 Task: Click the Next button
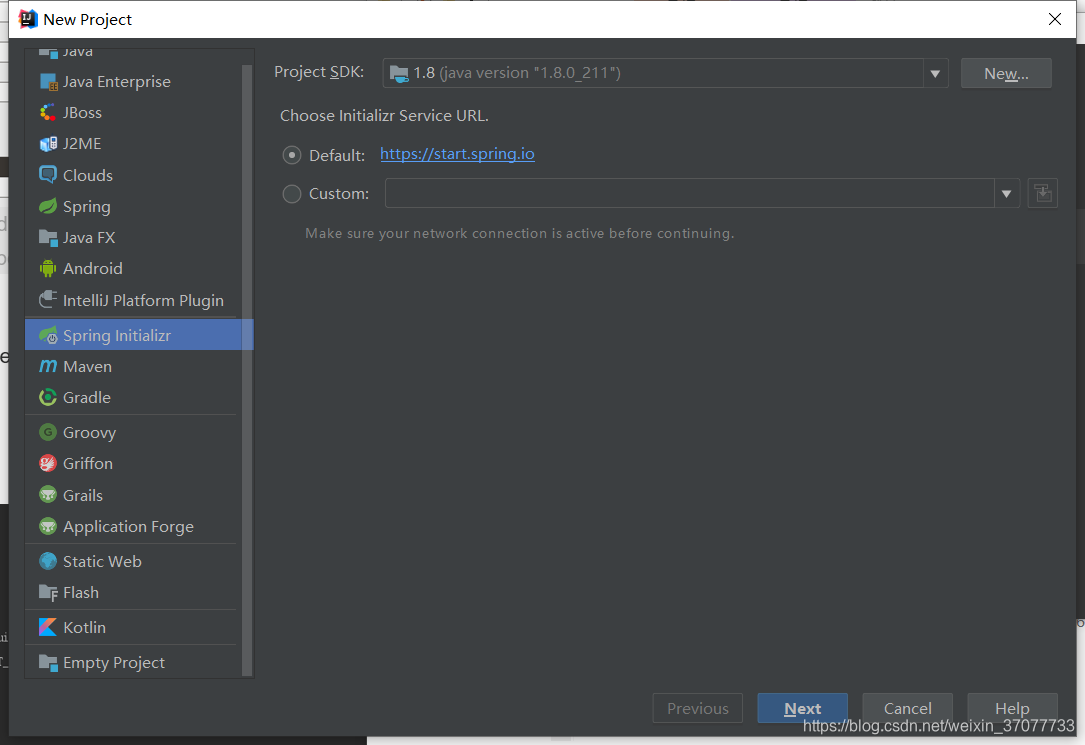tap(803, 708)
